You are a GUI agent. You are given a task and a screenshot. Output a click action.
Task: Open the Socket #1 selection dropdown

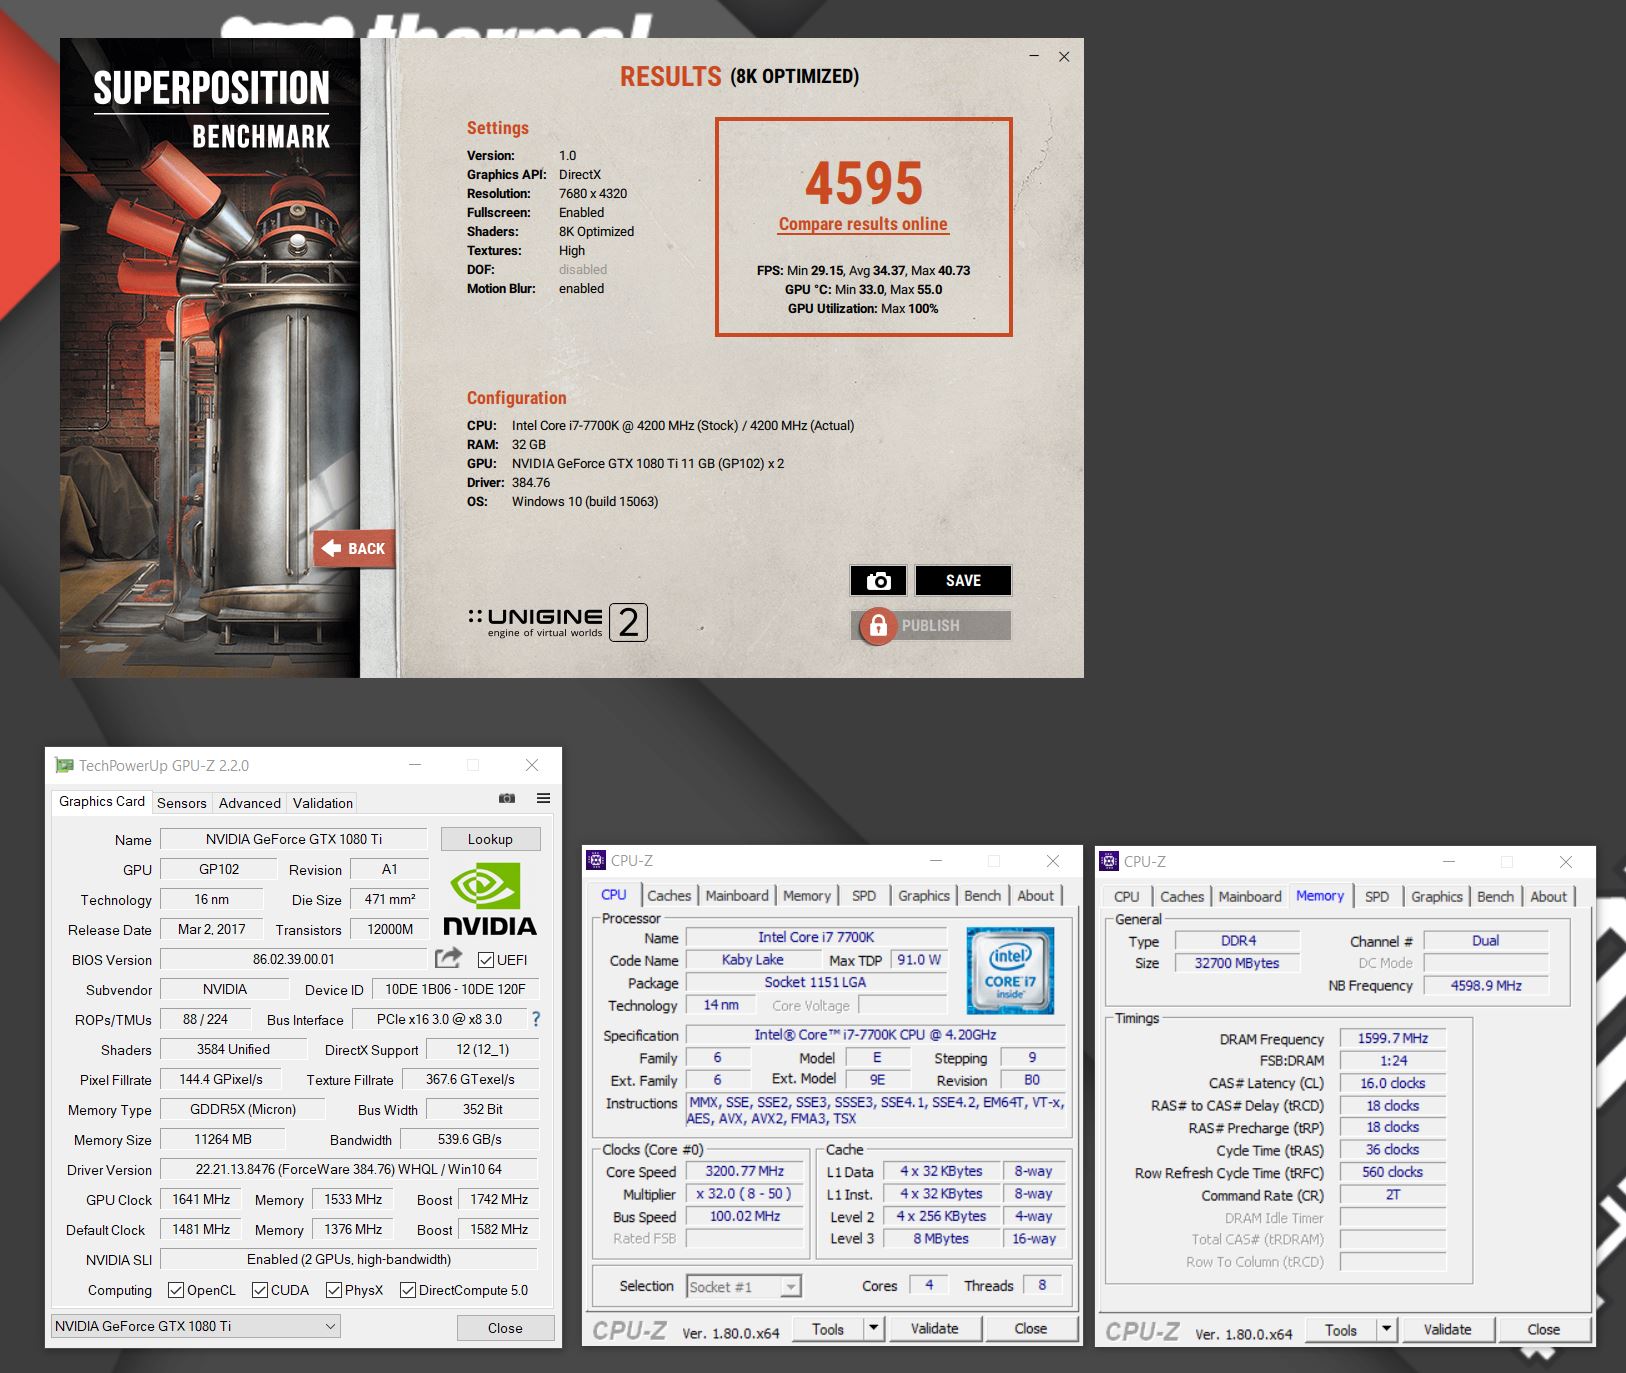point(744,1286)
